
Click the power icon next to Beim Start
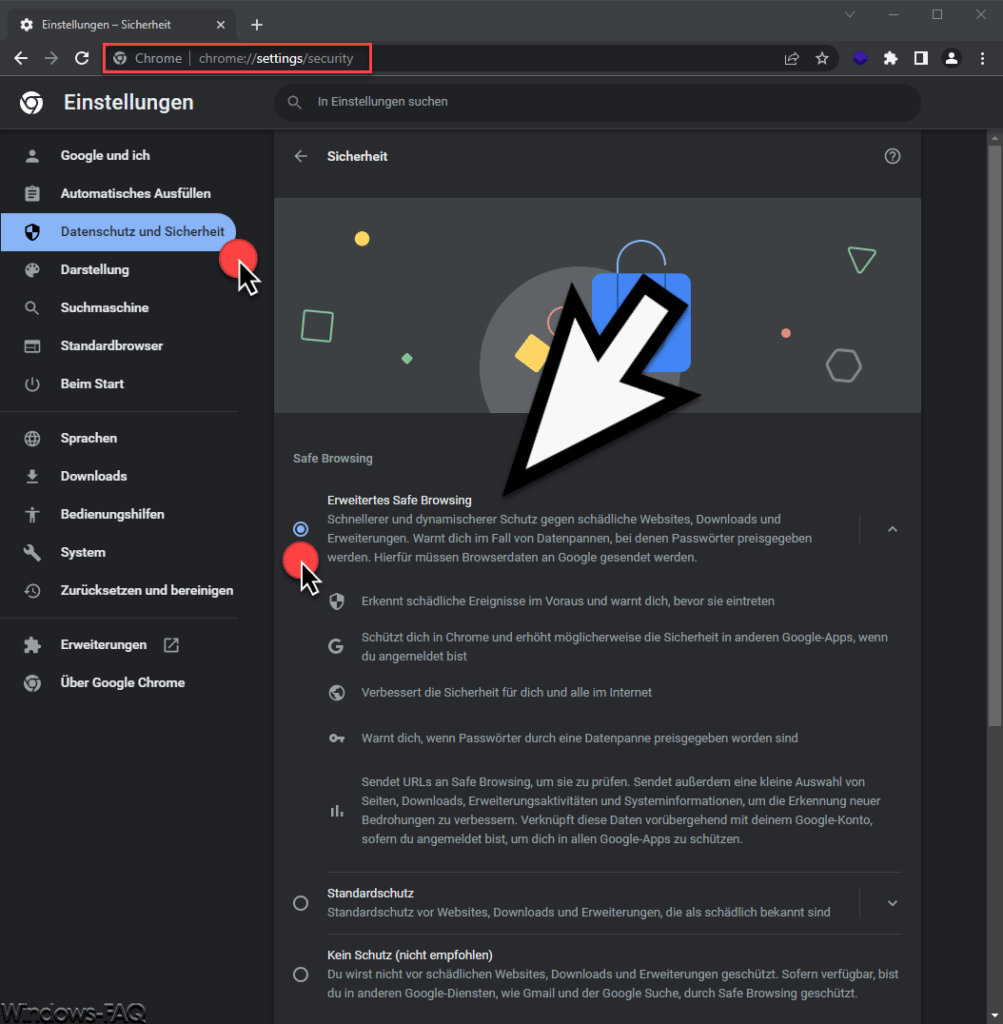coord(32,384)
